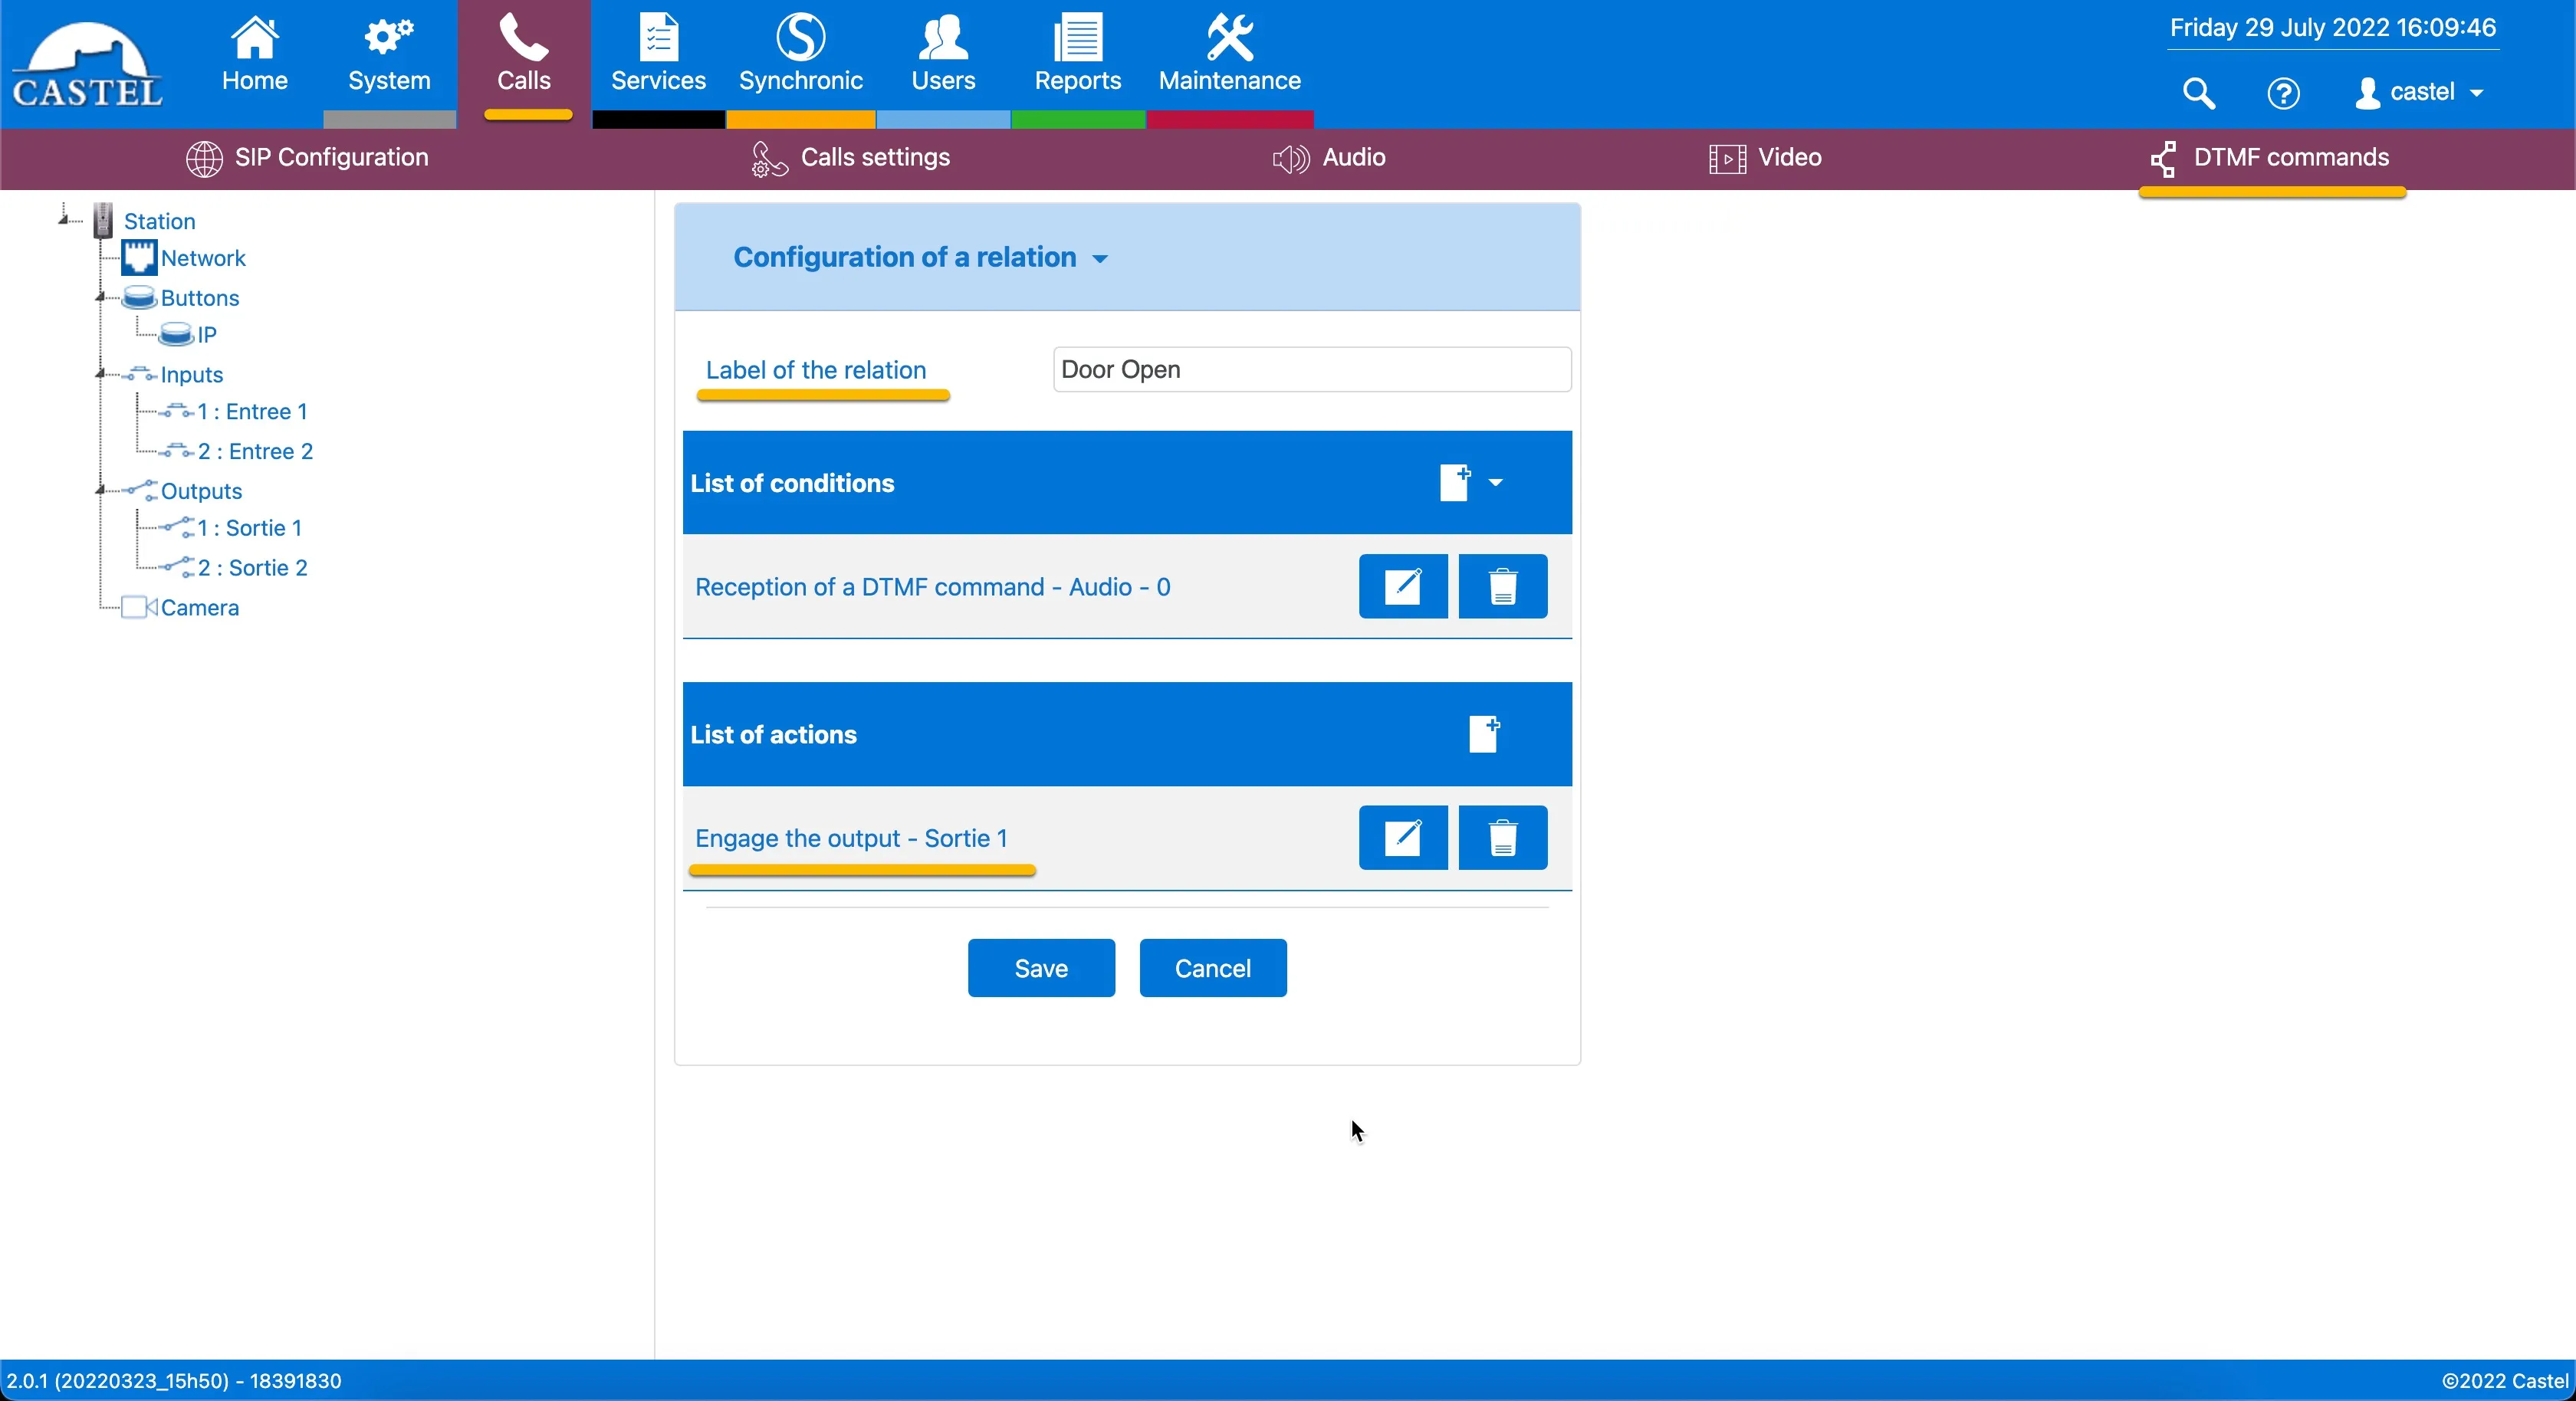The width and height of the screenshot is (2576, 1401).
Task: Delete the DTMF command condition
Action: click(x=1502, y=586)
